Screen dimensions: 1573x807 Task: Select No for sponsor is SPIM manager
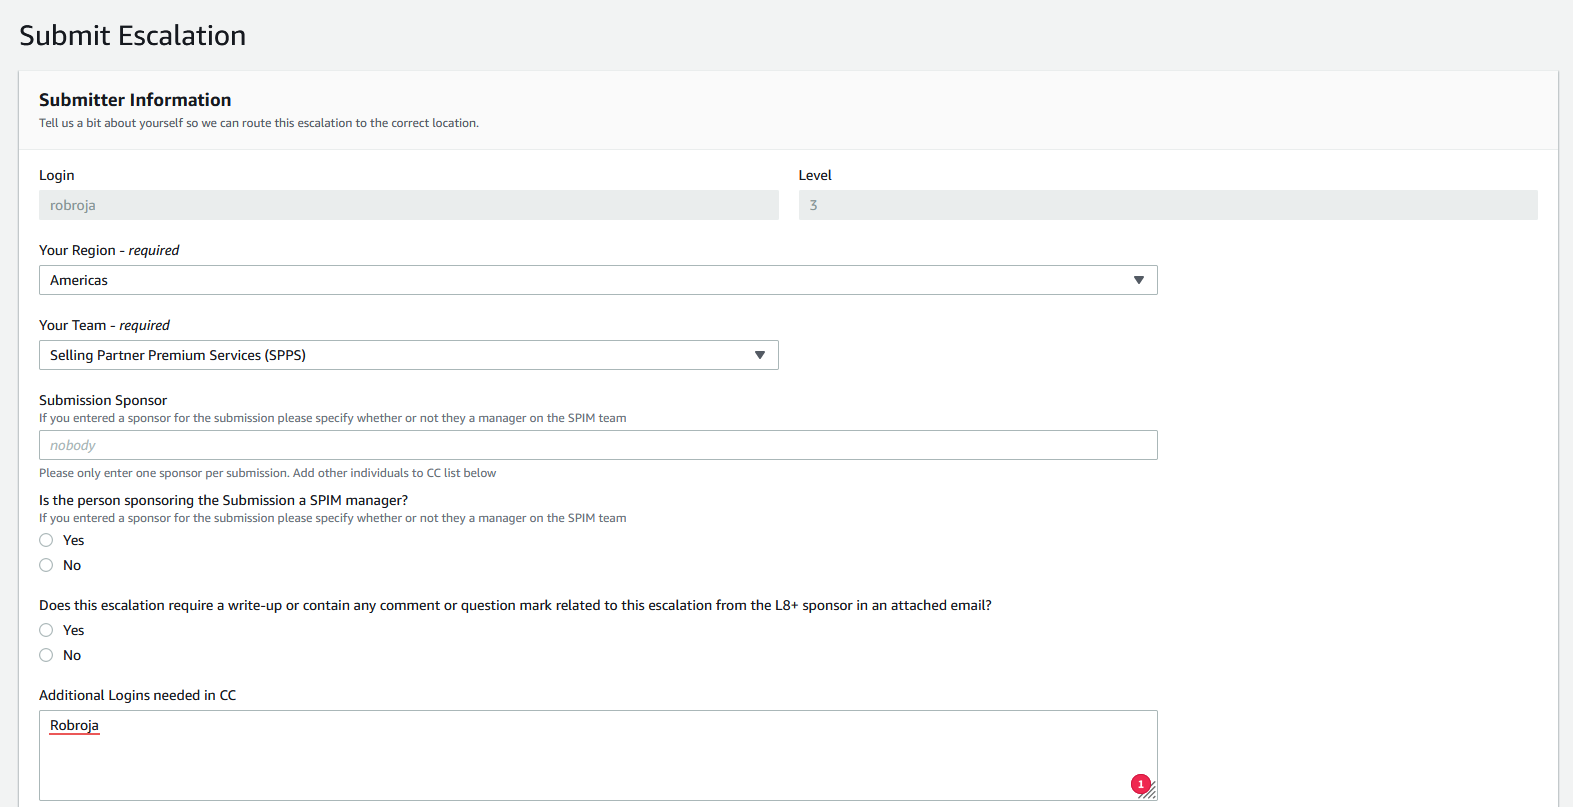(x=46, y=565)
